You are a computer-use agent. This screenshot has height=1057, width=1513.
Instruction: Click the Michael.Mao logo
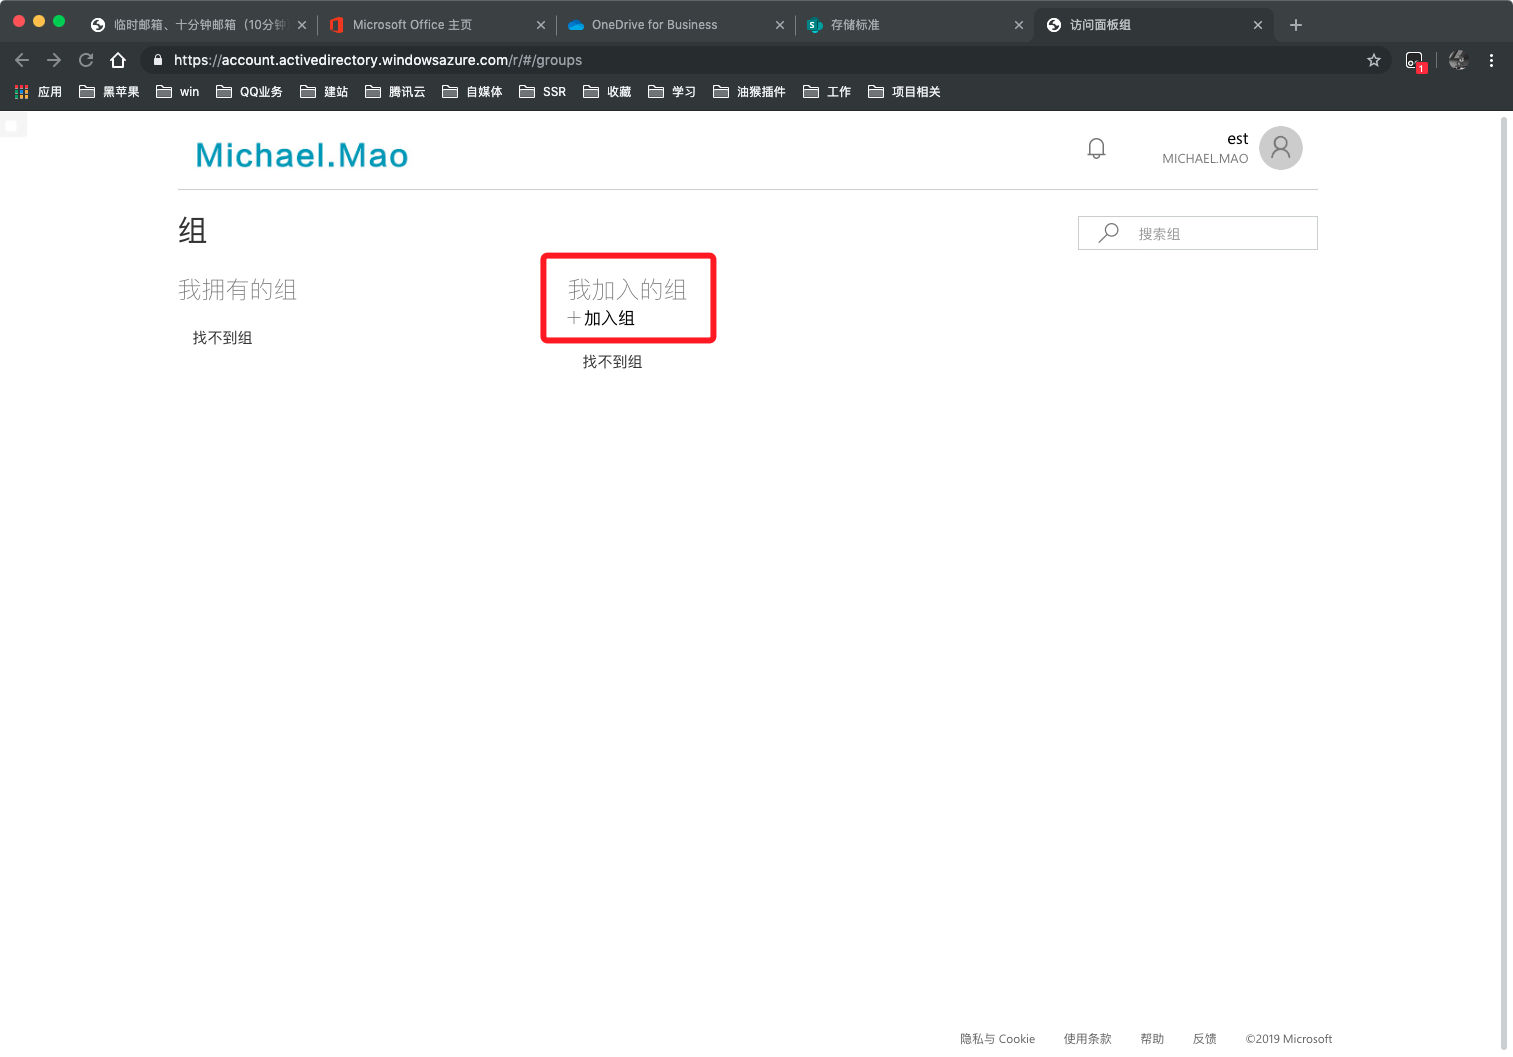[302, 155]
